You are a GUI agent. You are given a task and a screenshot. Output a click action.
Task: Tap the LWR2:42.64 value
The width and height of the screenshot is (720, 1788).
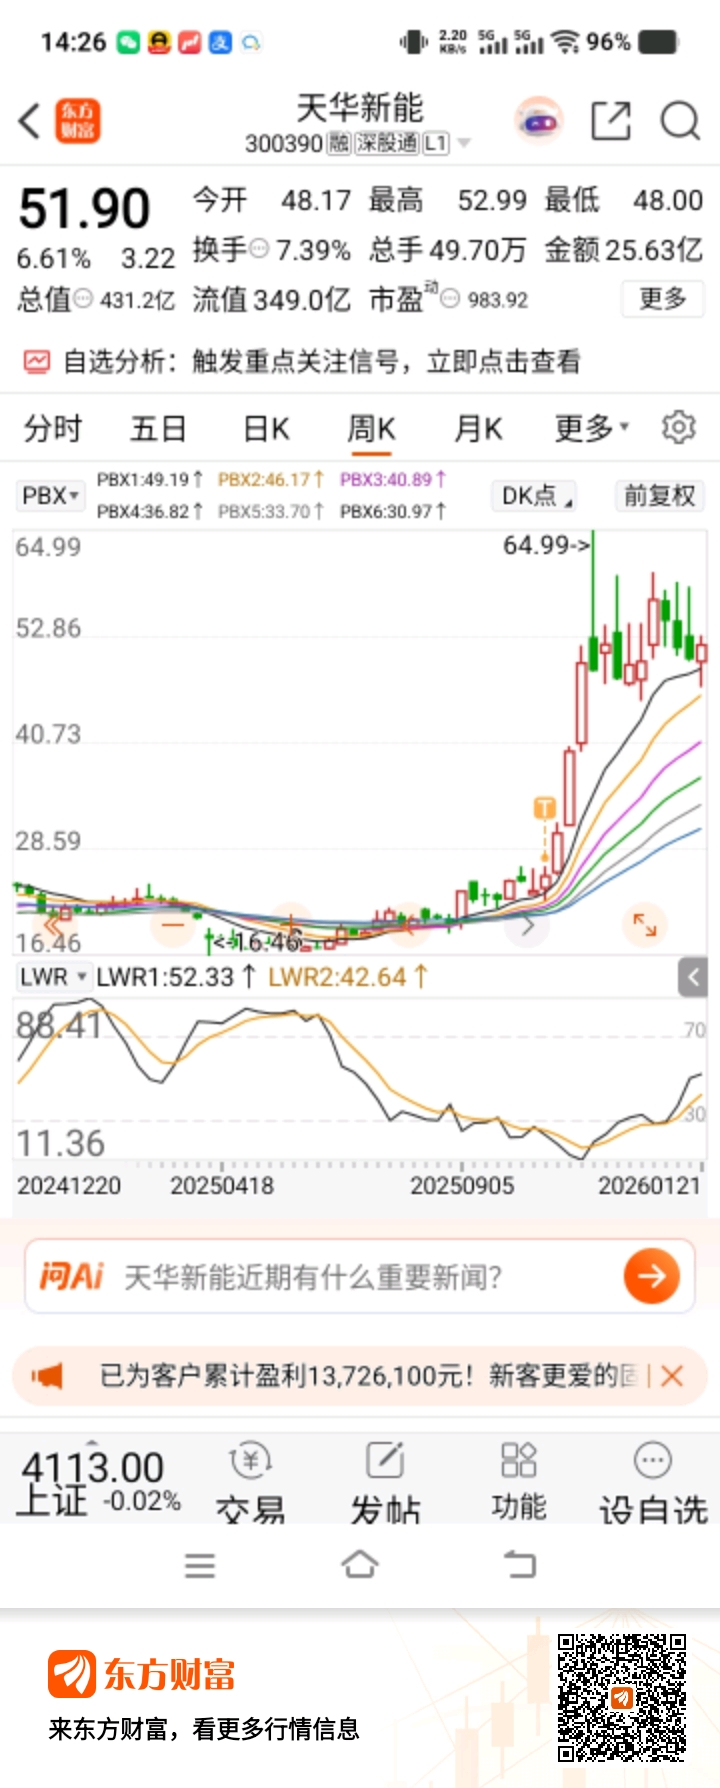(348, 977)
